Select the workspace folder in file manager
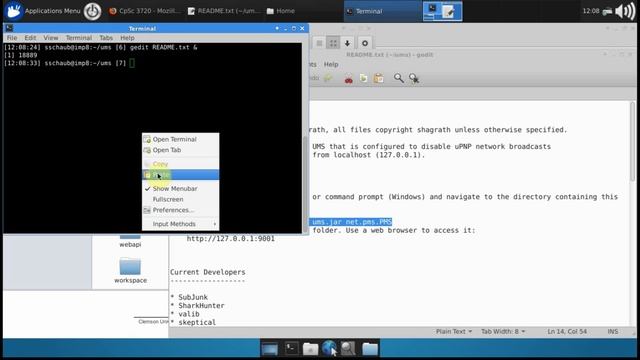This screenshot has width=640, height=360. (x=130, y=271)
